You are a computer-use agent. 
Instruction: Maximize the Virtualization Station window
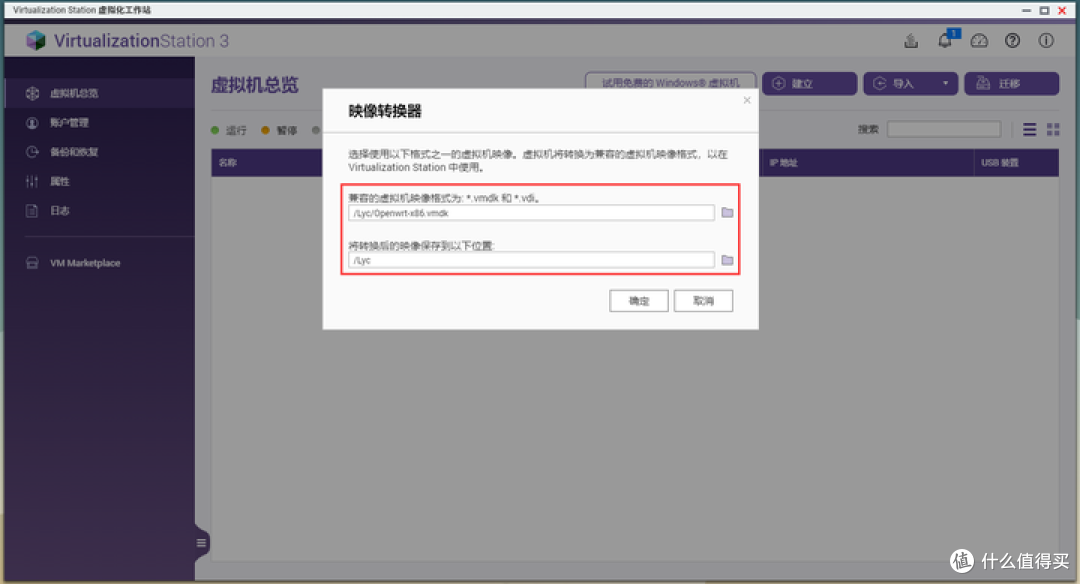pyautogui.click(x=1044, y=10)
